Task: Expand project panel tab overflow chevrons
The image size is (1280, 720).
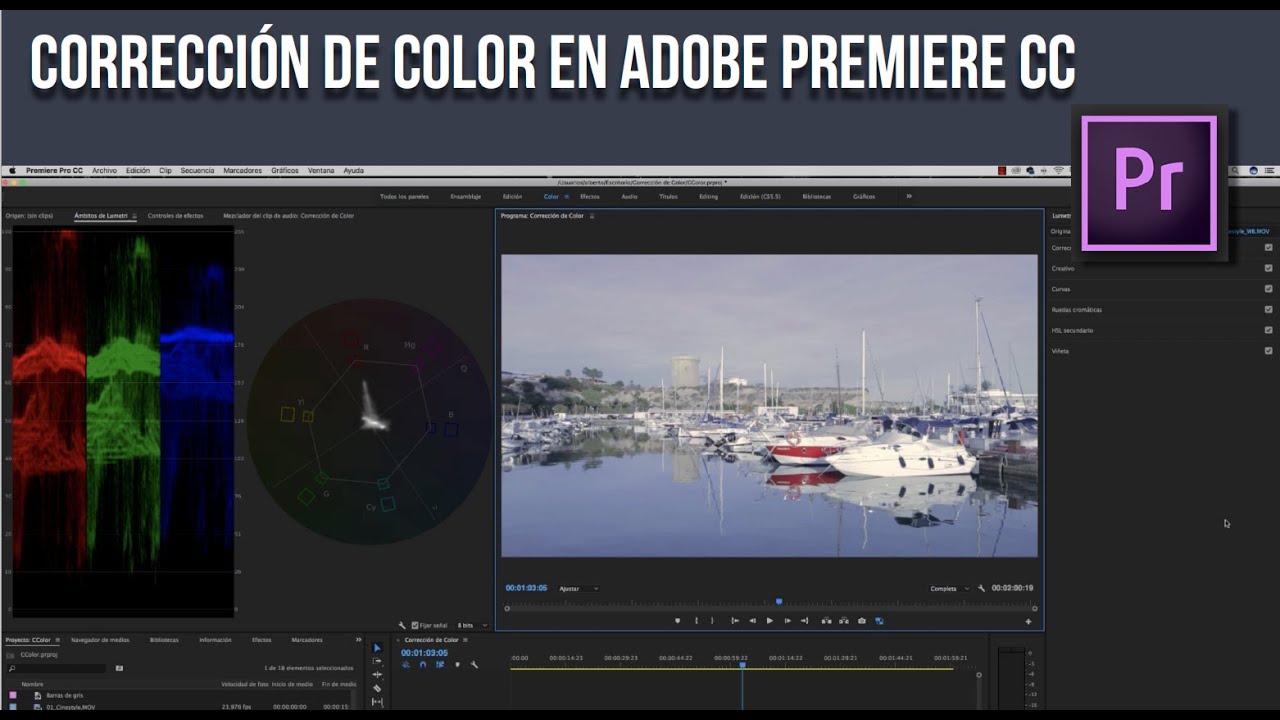Action: point(359,640)
